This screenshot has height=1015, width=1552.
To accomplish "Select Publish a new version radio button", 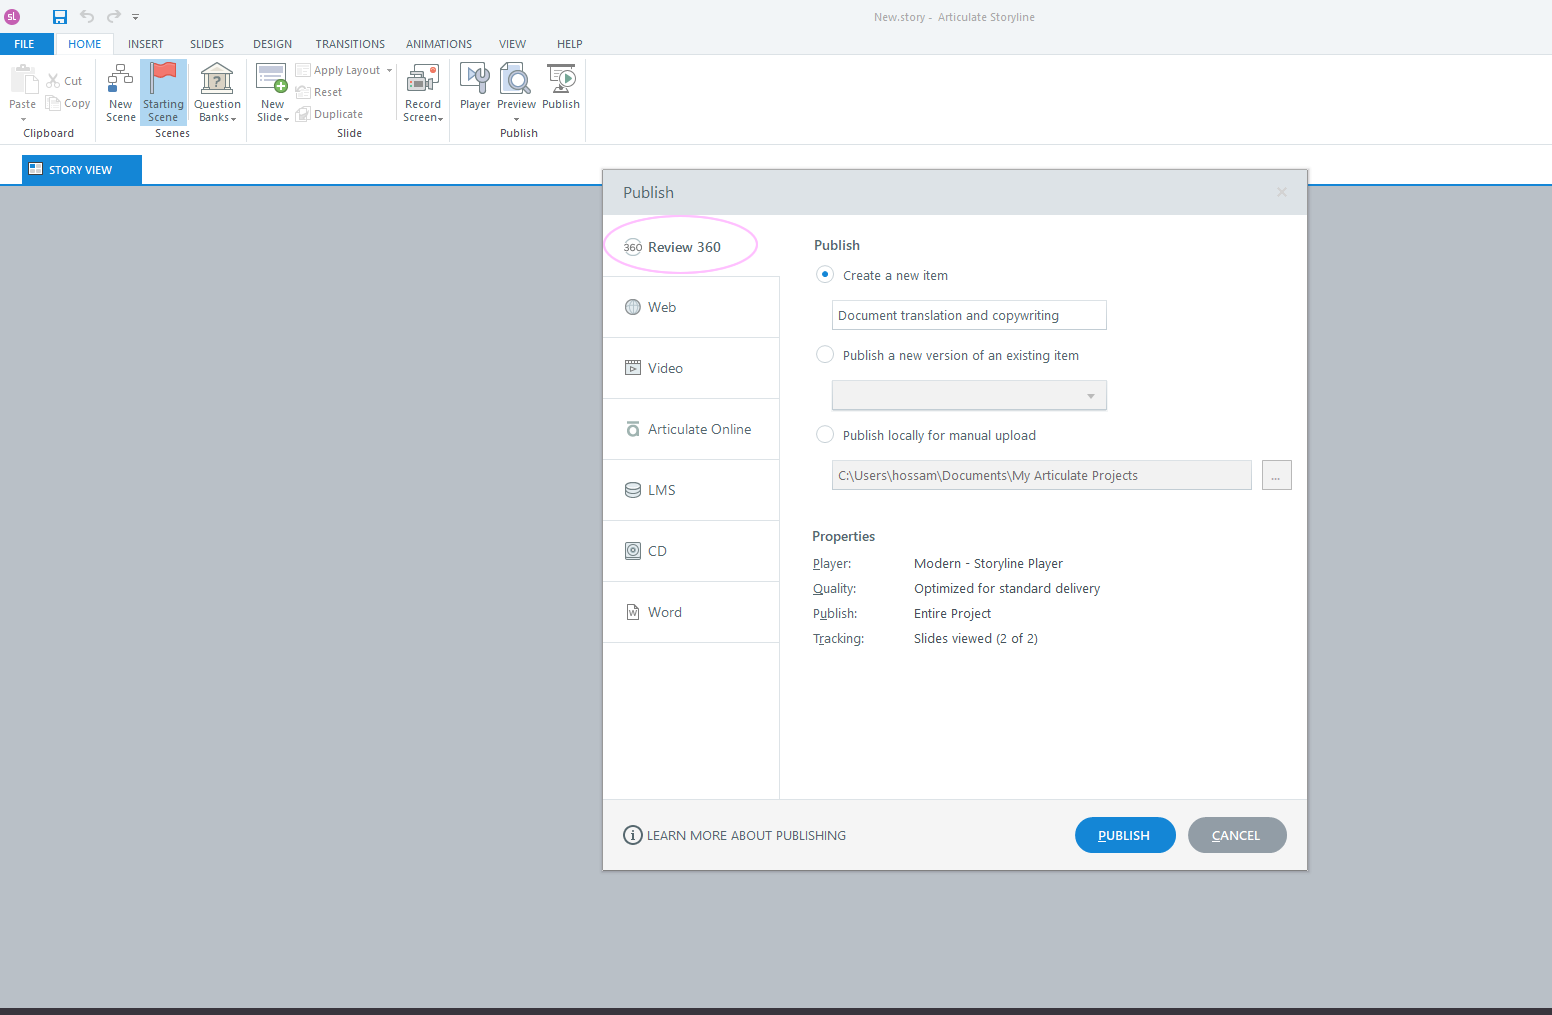I will click(825, 355).
